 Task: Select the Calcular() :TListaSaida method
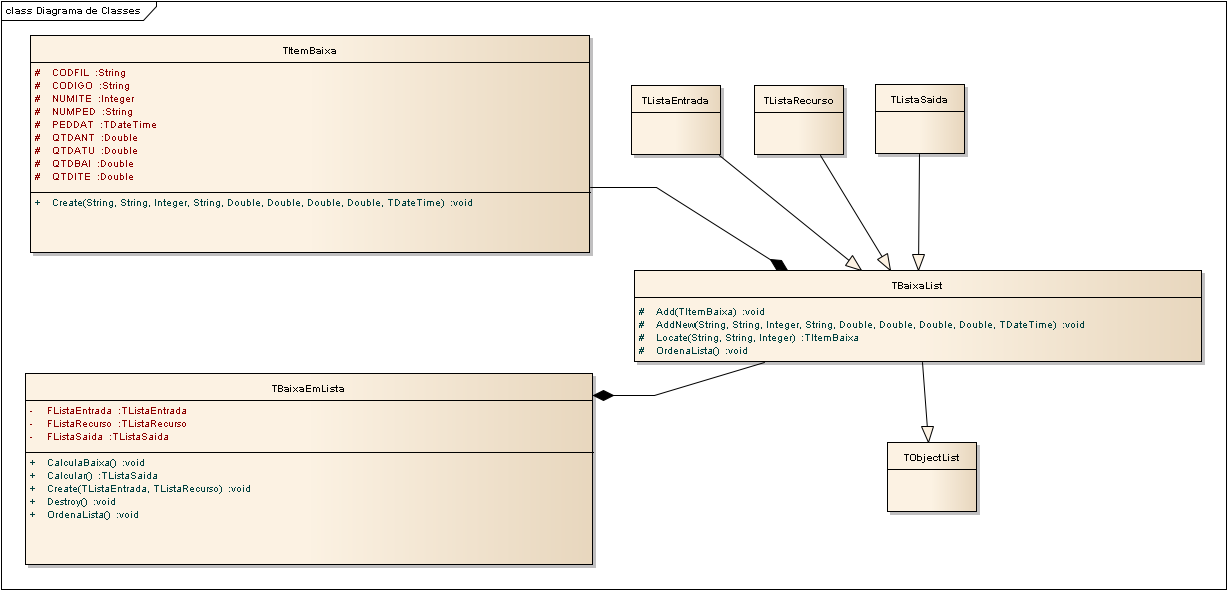coord(102,476)
